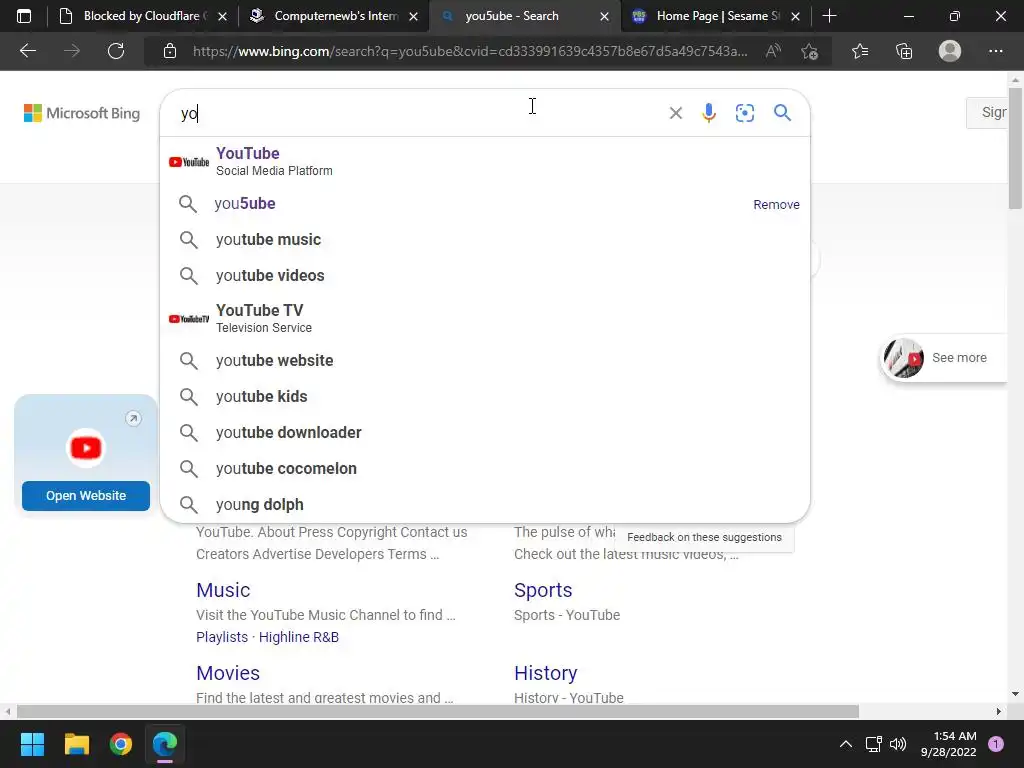Screen dimensions: 1024x768
Task: Close the Blocked by Cloudflare tab
Action: coord(222,16)
